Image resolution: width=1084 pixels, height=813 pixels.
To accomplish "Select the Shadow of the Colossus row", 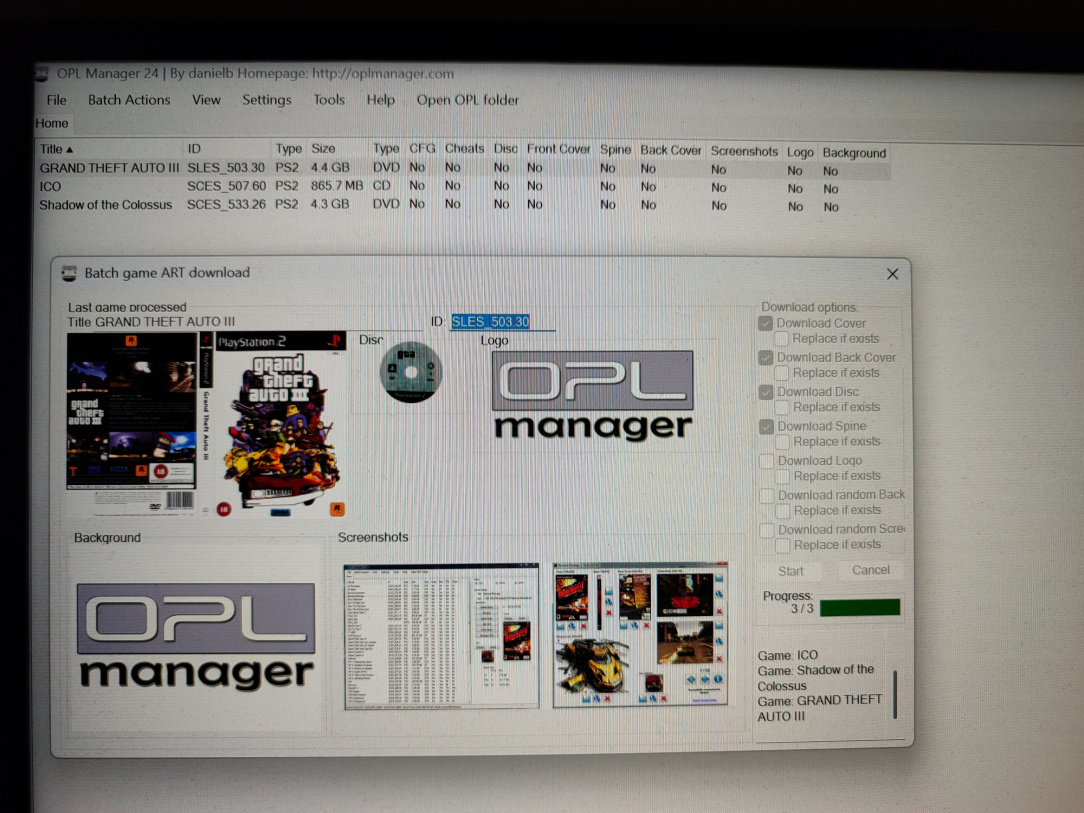I will pyautogui.click(x=462, y=205).
